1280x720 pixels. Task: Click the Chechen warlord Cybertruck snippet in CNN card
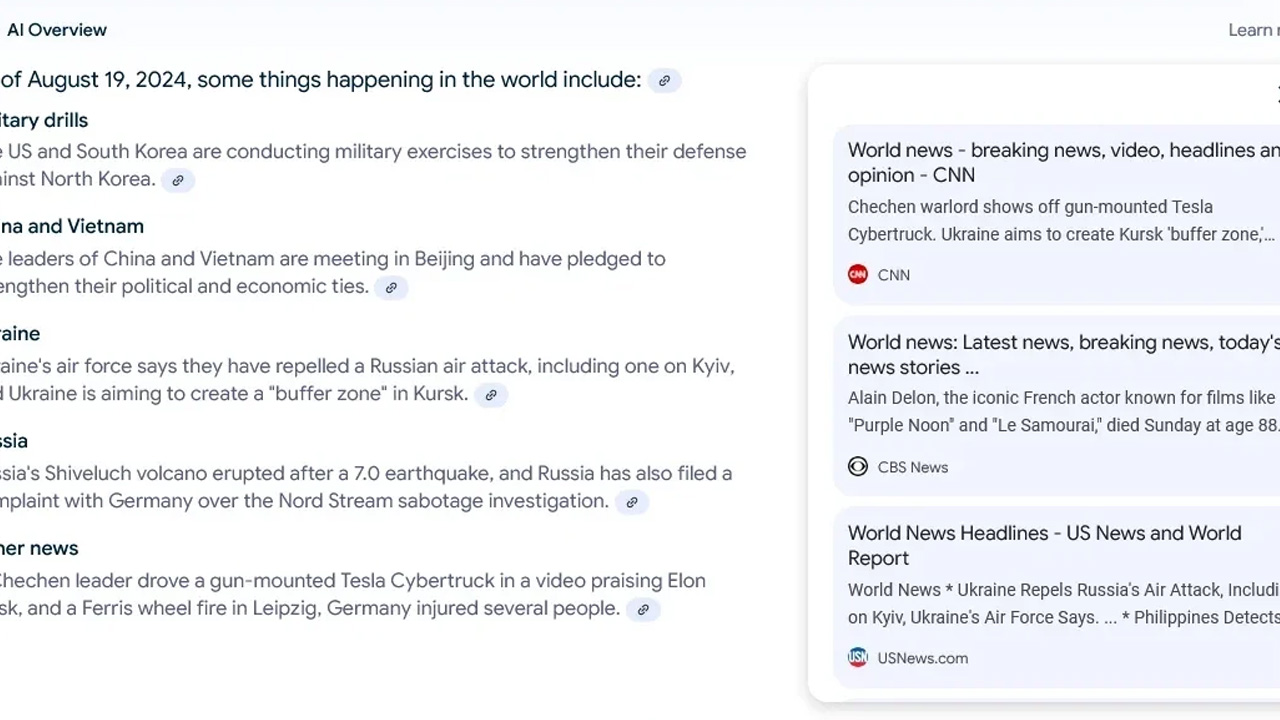(x=1062, y=221)
